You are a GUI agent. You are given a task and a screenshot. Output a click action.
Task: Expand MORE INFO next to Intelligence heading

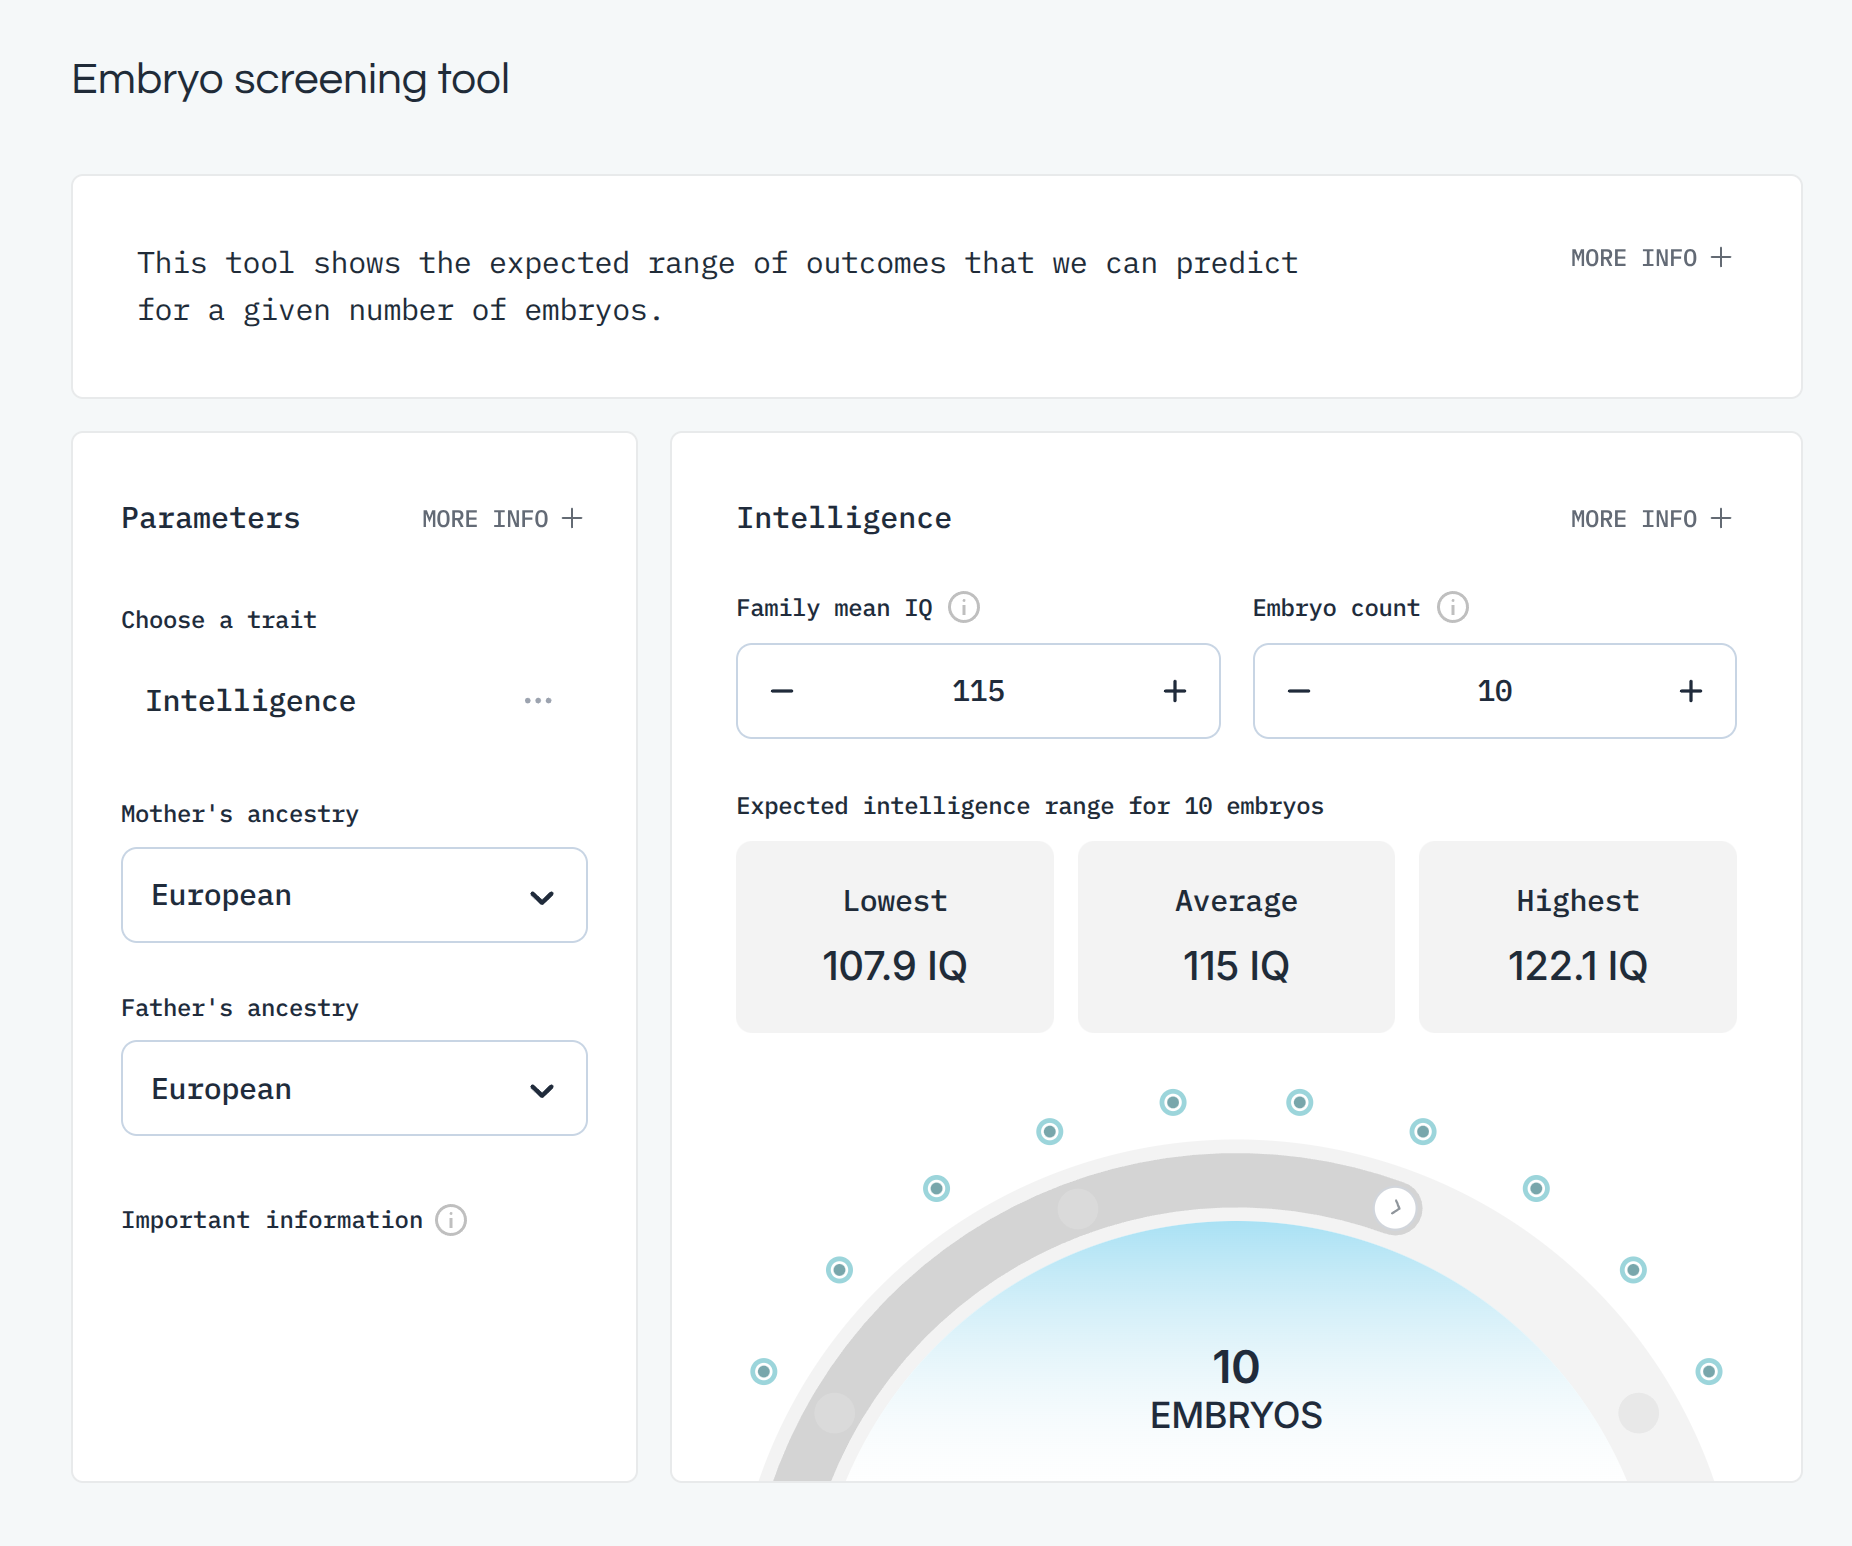1650,519
